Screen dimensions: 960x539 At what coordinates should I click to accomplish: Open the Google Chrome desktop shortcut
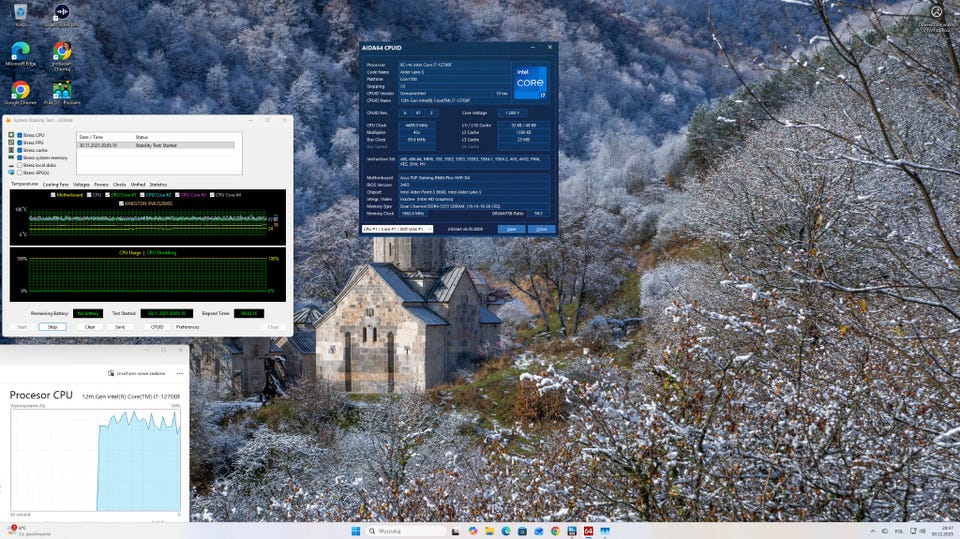[x=20, y=91]
